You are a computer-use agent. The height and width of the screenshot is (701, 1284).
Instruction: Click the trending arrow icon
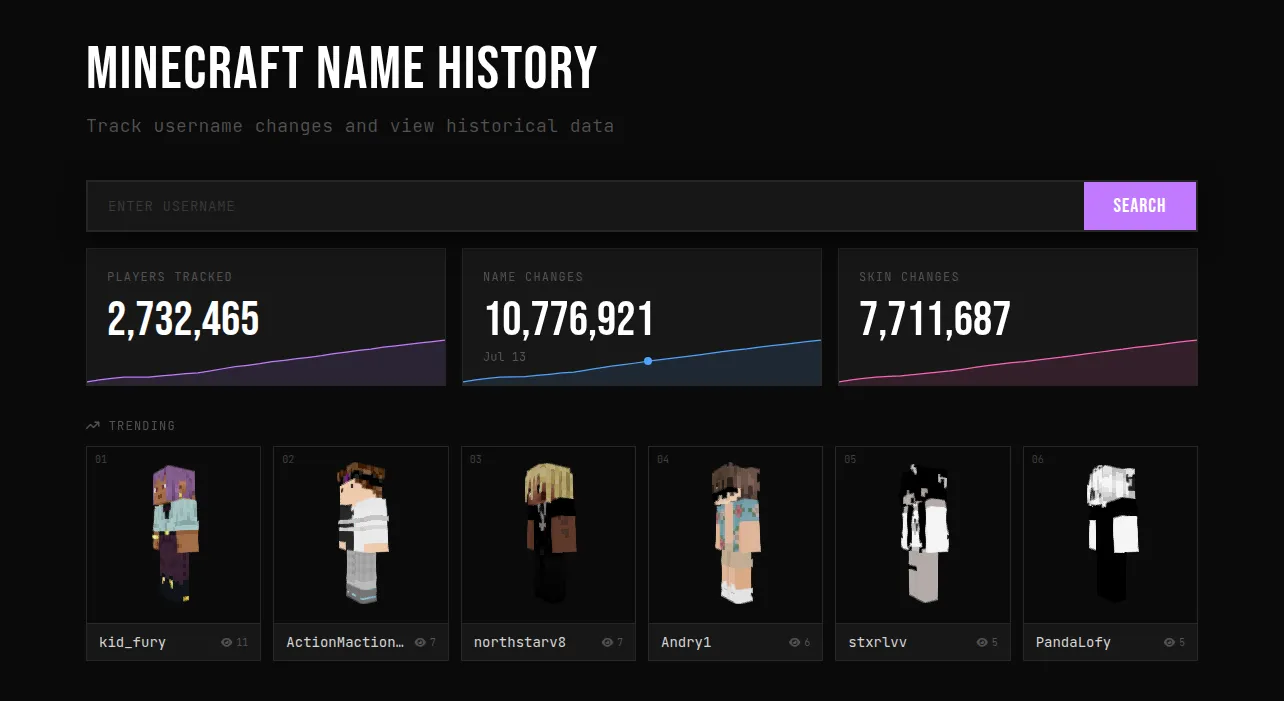pyautogui.click(x=93, y=426)
